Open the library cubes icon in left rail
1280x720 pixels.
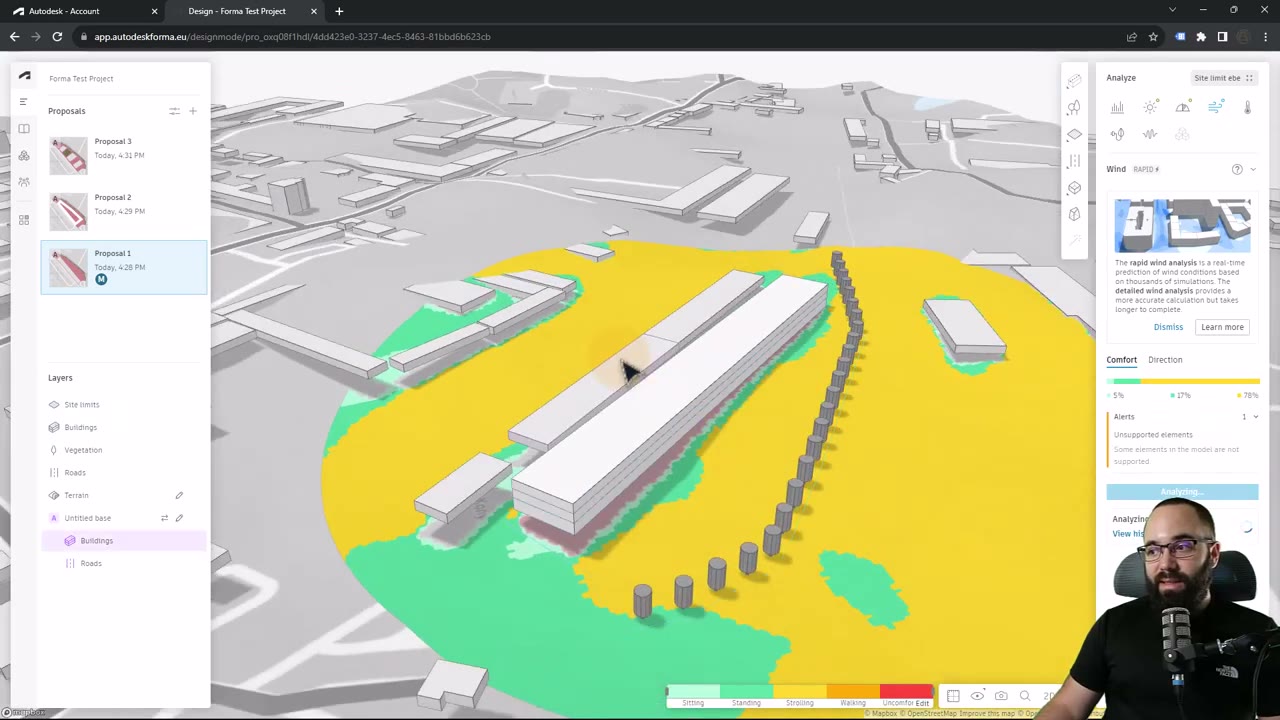(x=24, y=156)
